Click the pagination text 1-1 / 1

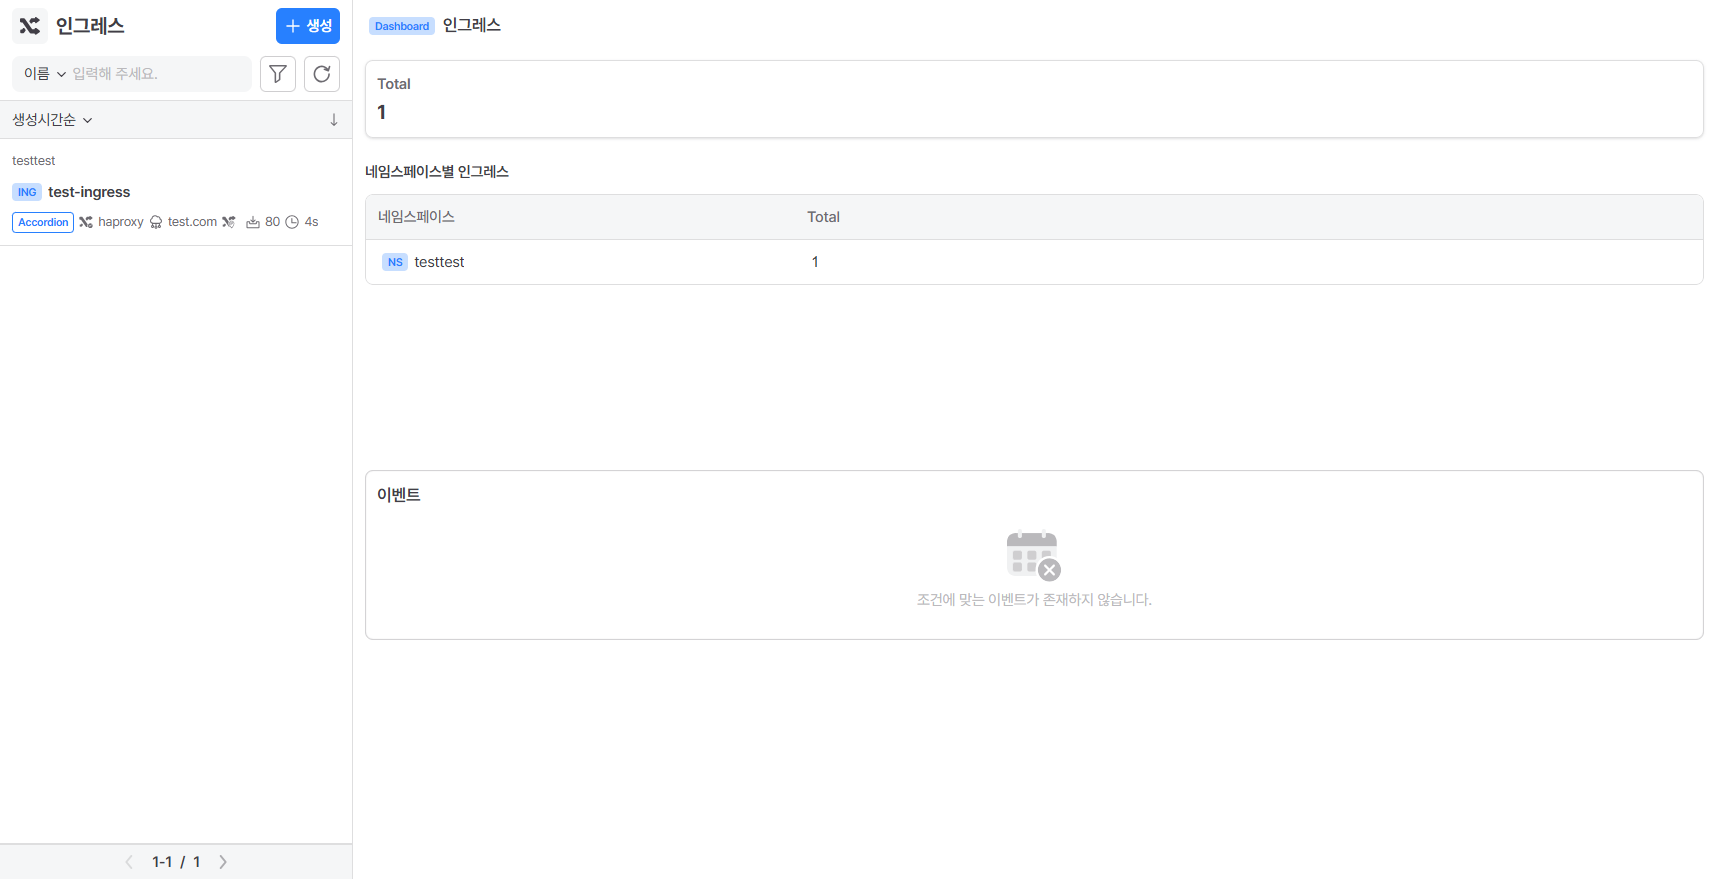pos(176,862)
